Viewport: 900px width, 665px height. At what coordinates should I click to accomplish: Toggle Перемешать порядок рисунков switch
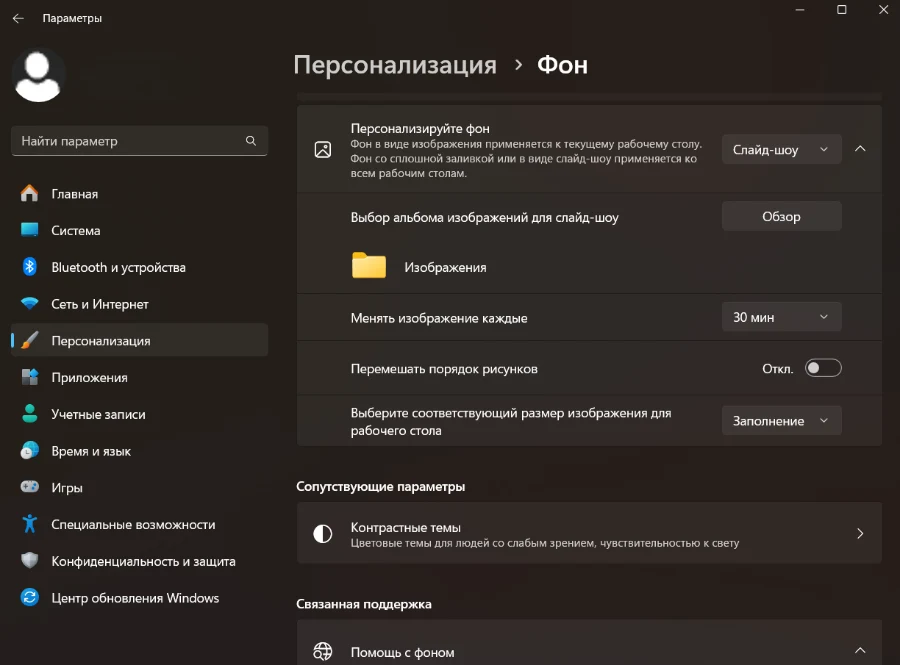coord(824,368)
